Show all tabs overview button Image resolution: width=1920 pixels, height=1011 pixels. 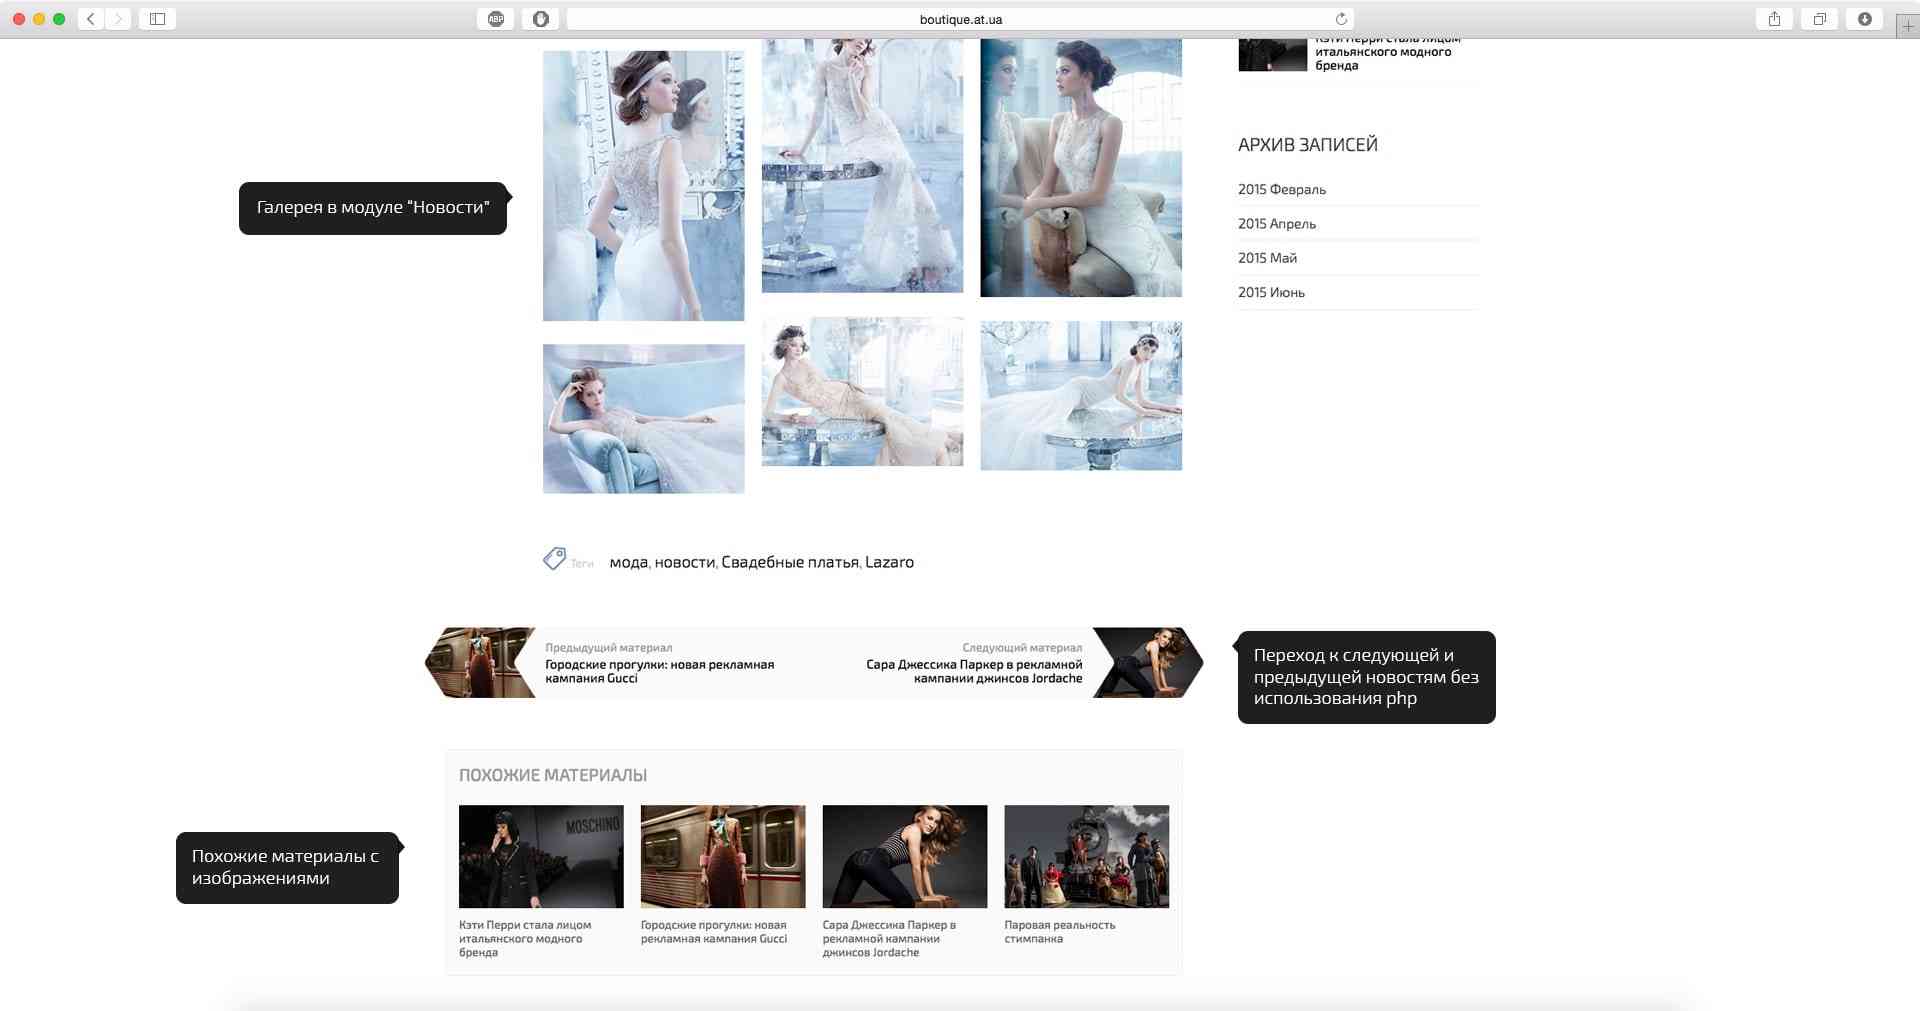click(x=1819, y=19)
